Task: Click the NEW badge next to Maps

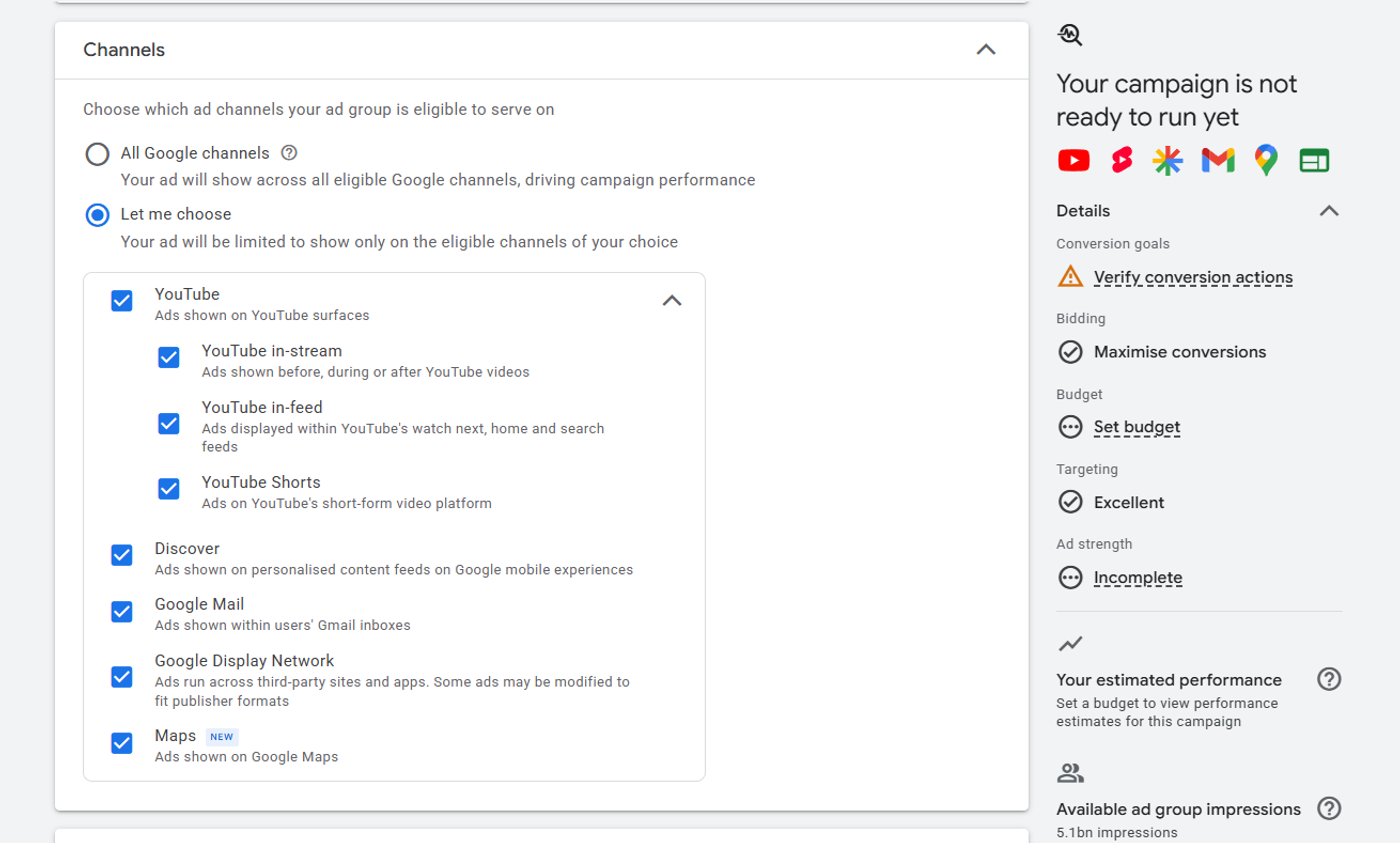Action: coord(222,737)
